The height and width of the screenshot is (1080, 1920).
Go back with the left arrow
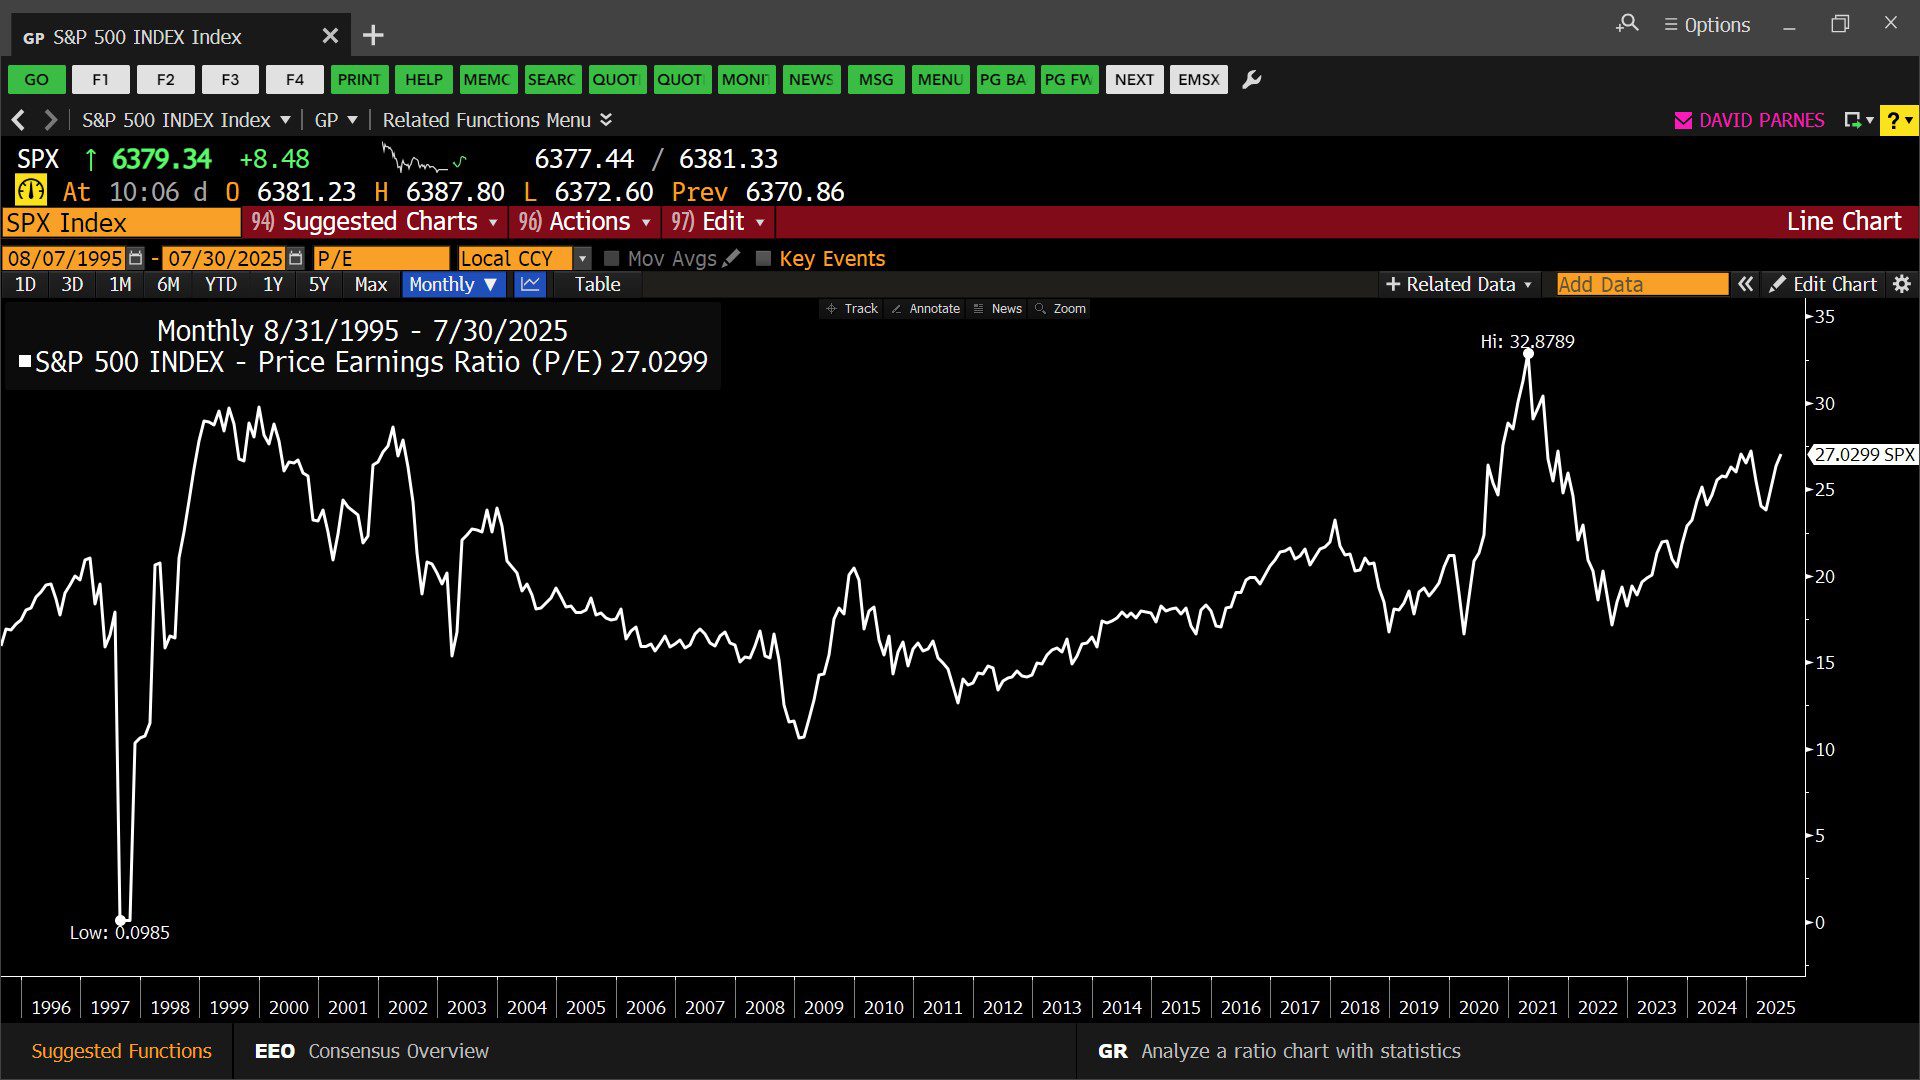coord(18,120)
